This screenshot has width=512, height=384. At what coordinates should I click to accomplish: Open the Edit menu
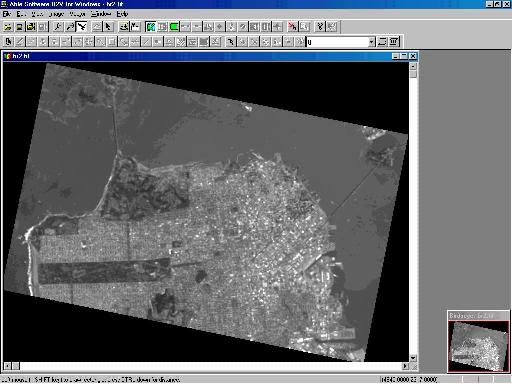[21, 14]
